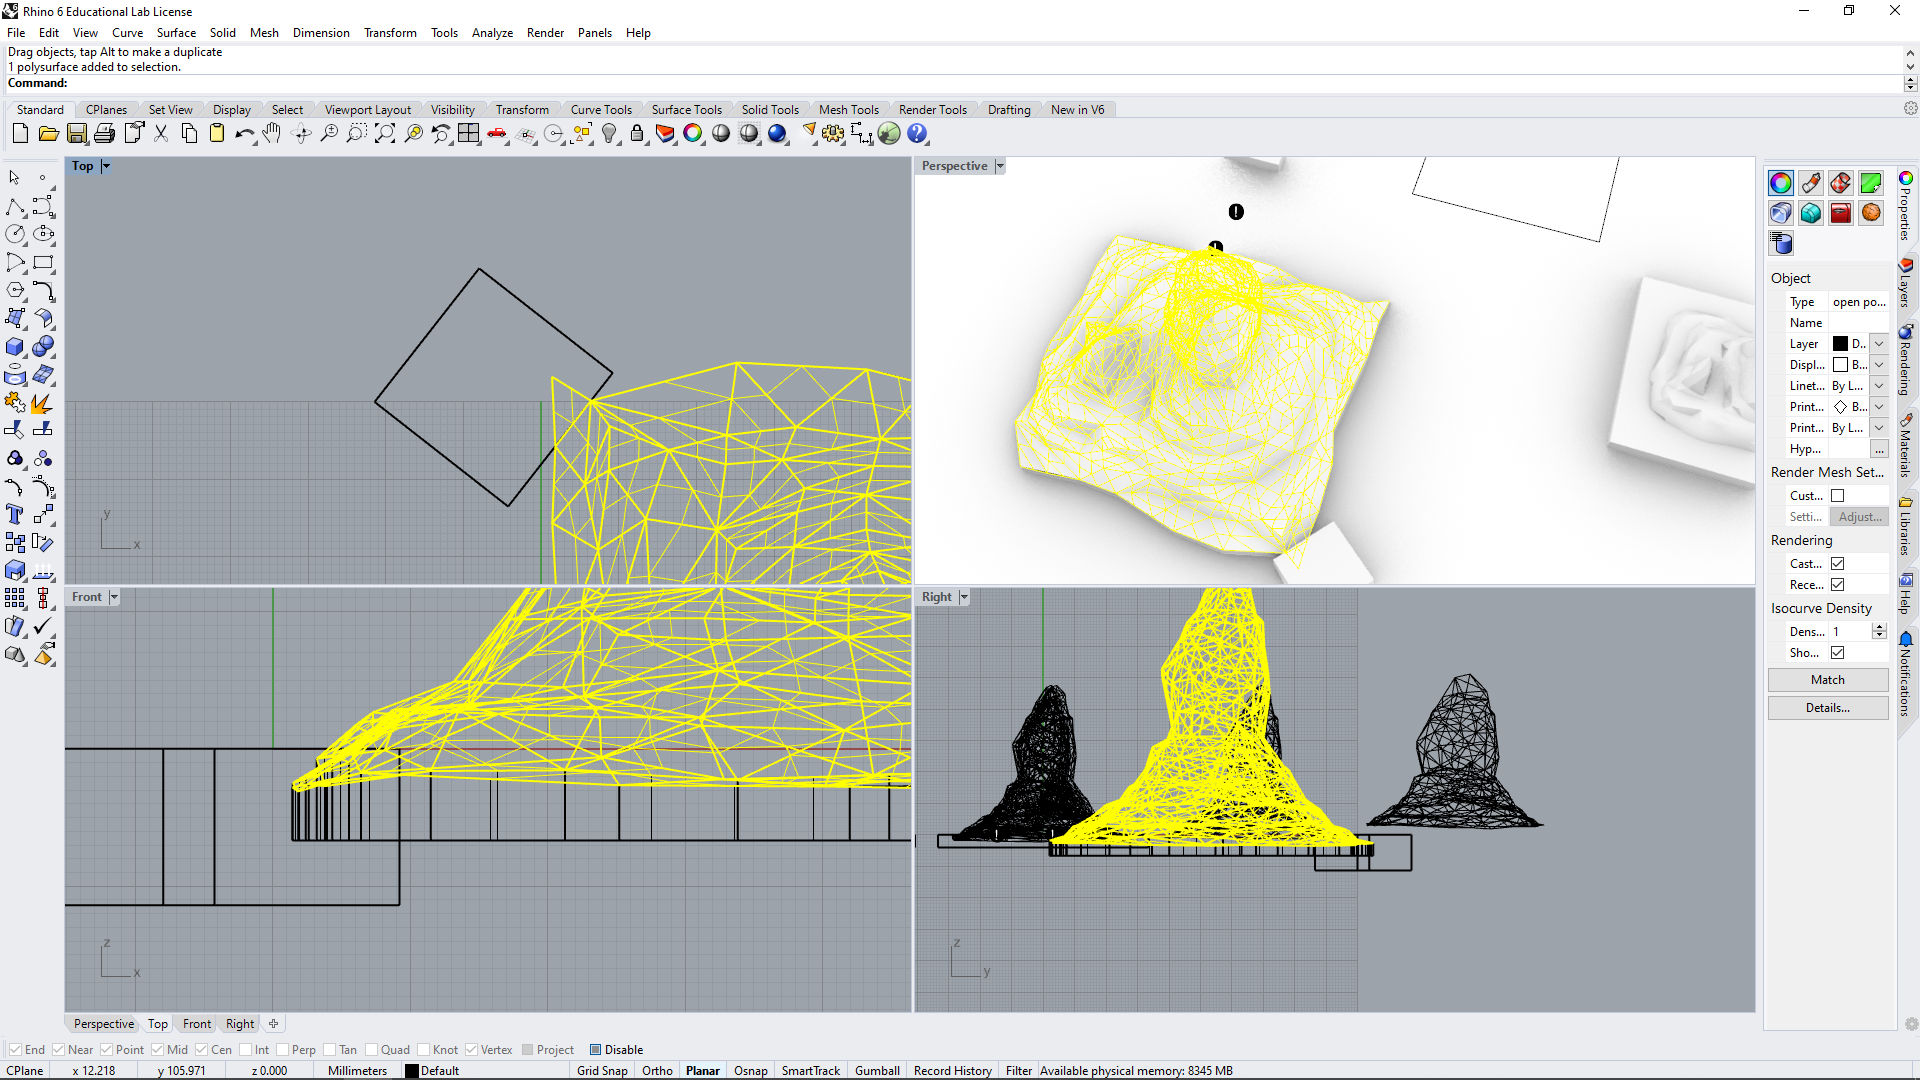Click the Match button
Image resolution: width=1920 pixels, height=1080 pixels.
1827,679
